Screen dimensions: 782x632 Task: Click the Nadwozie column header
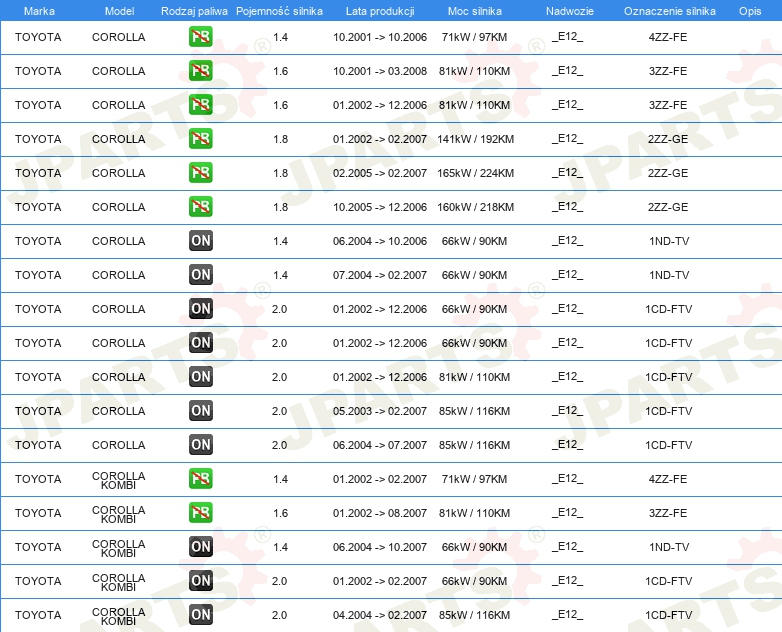click(x=570, y=11)
